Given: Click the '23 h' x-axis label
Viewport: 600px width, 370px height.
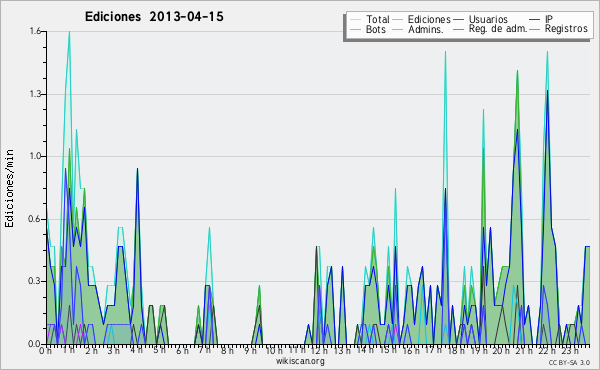Looking at the screenshot, I should tap(570, 350).
